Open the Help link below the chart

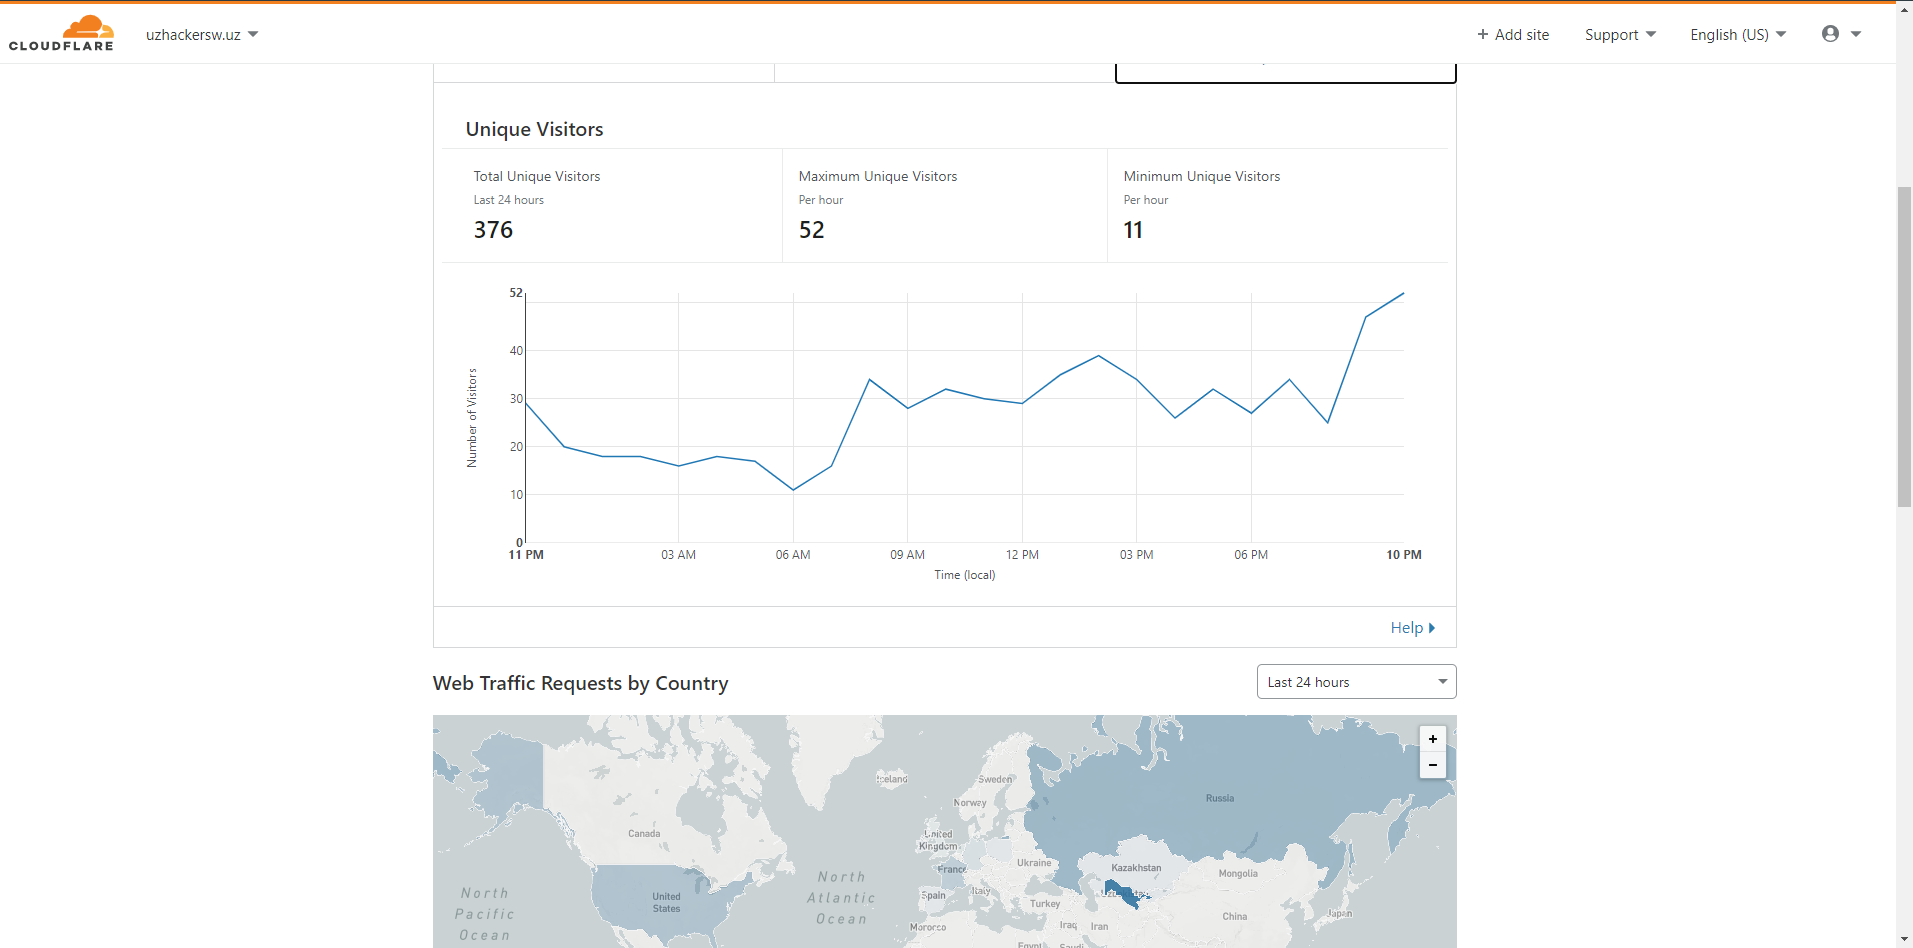click(x=1411, y=628)
